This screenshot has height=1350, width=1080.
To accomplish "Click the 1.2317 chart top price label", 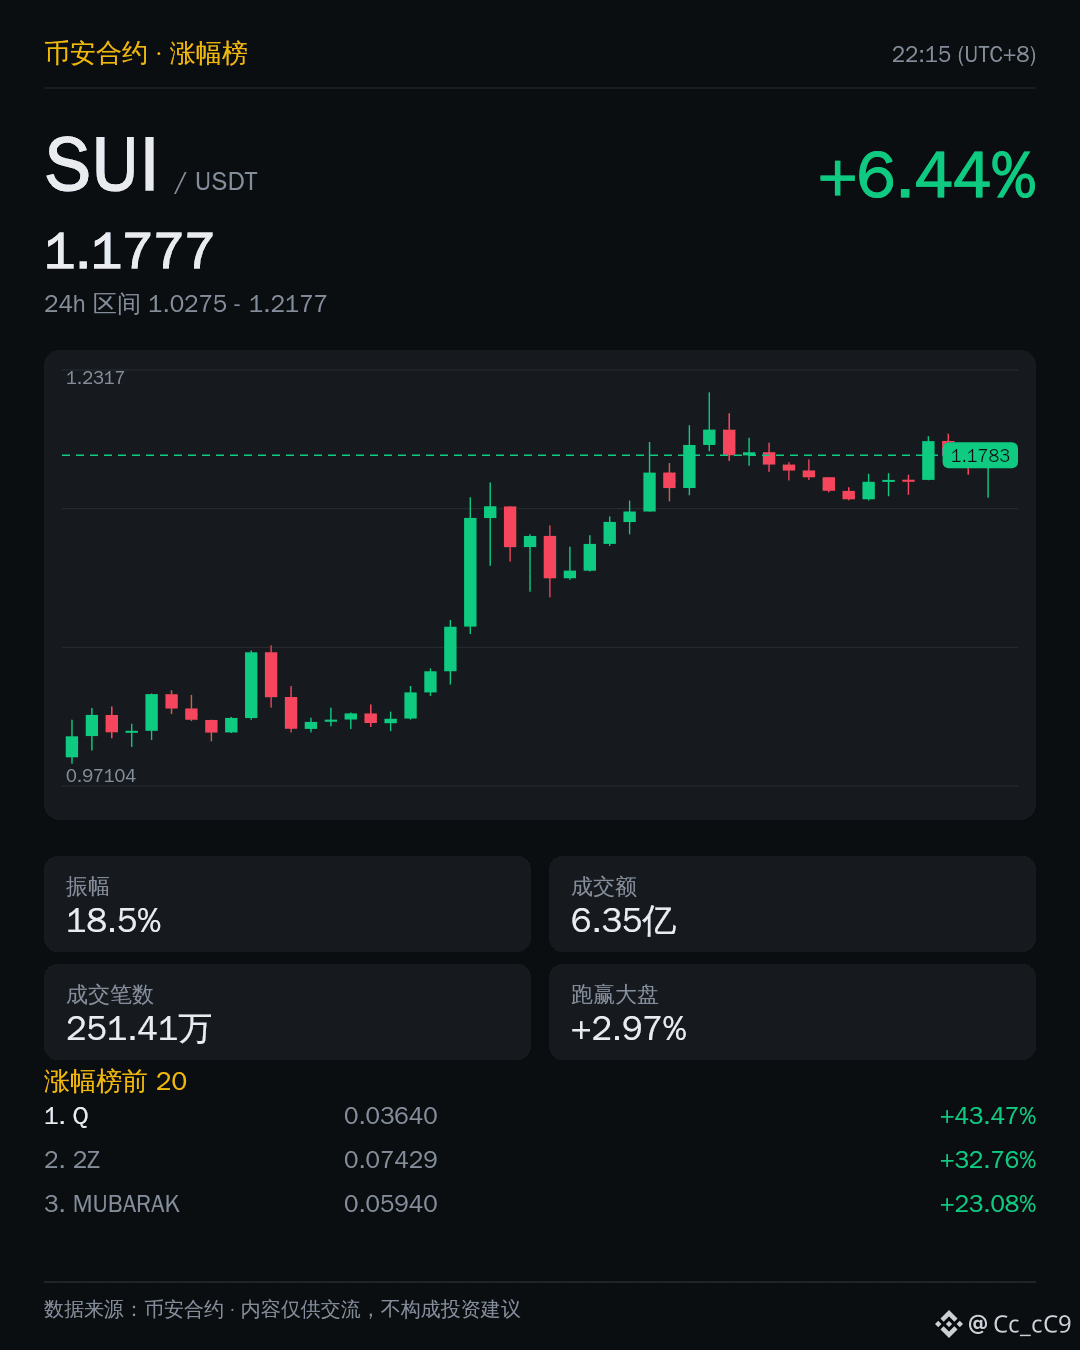I will coord(95,378).
